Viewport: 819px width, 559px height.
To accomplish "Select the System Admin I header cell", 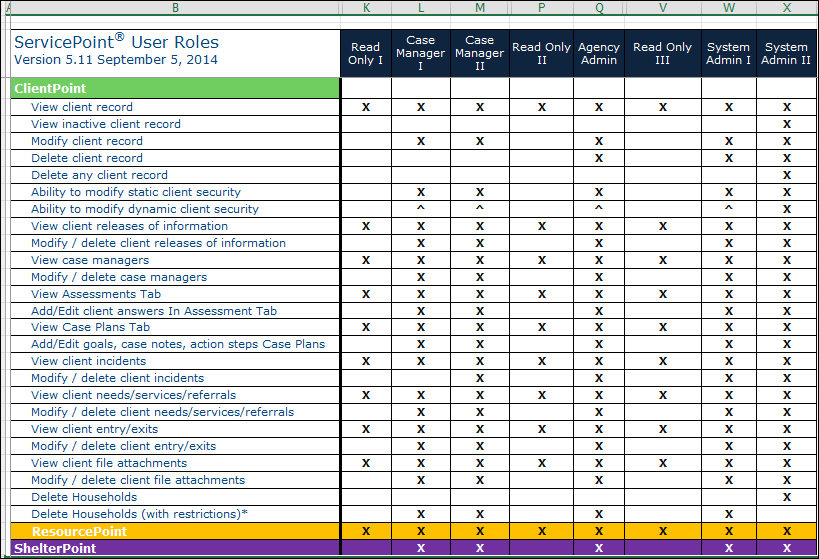I will click(729, 53).
